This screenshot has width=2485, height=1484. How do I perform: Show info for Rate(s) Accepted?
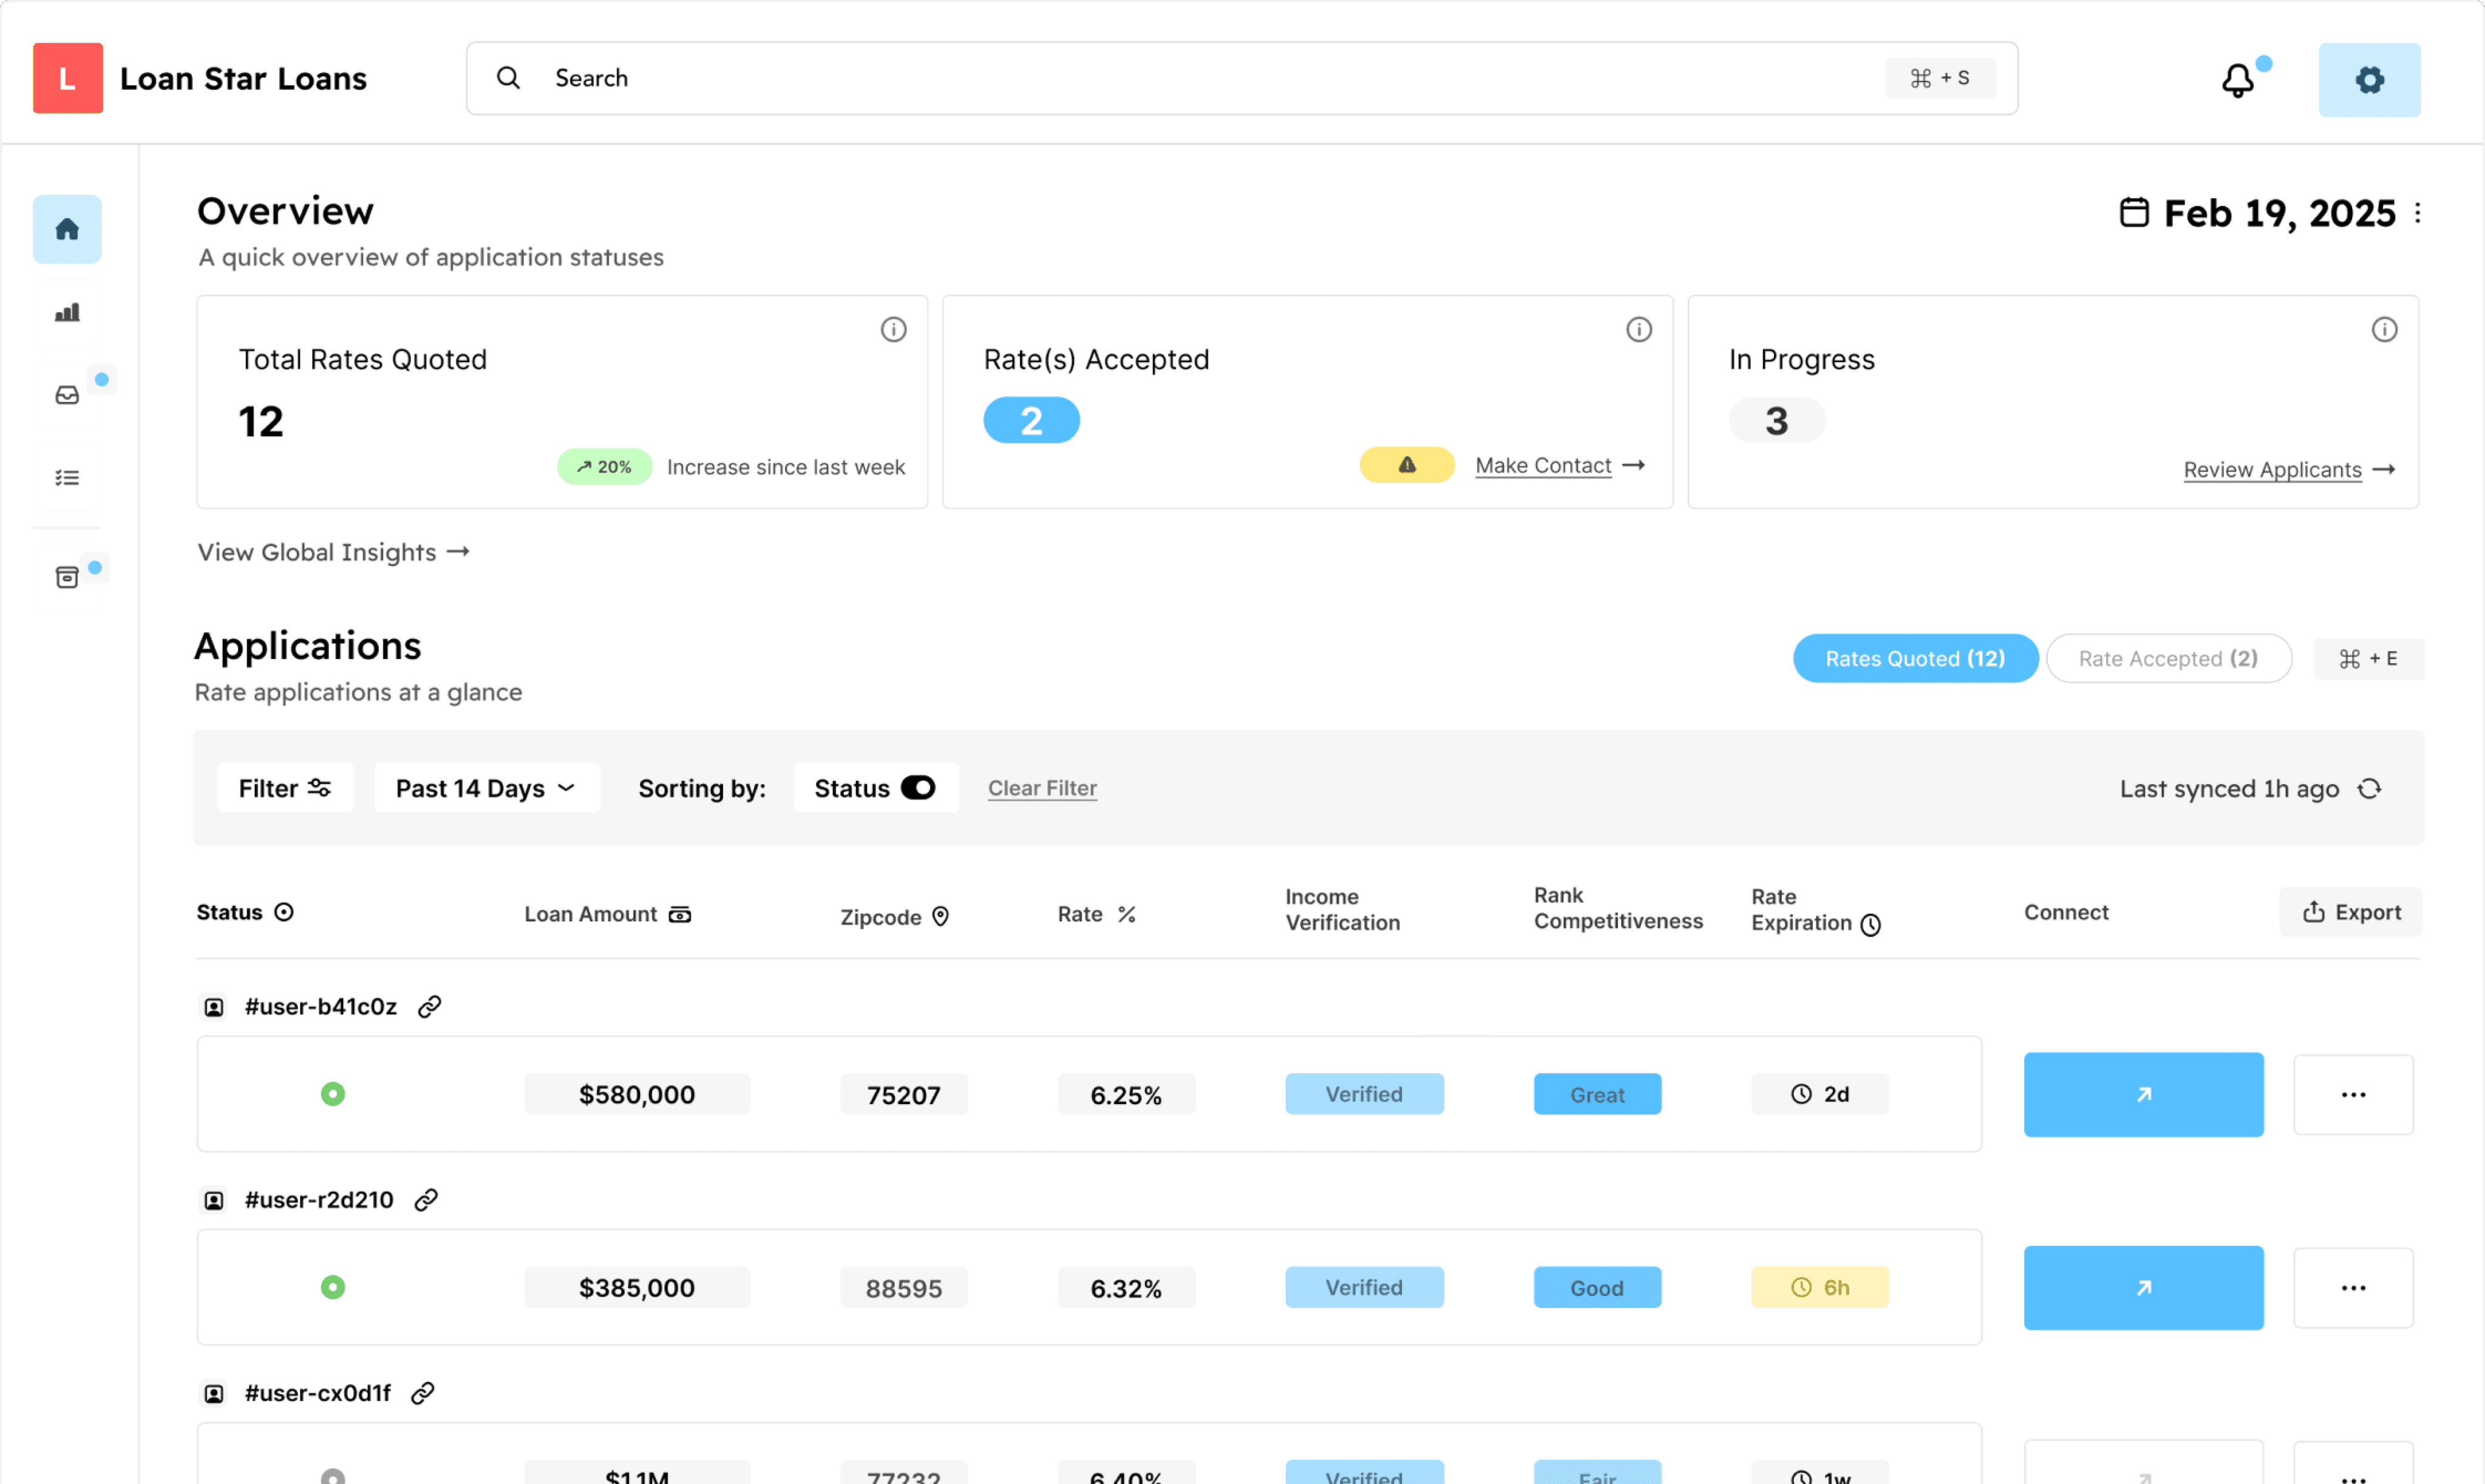(x=1638, y=329)
